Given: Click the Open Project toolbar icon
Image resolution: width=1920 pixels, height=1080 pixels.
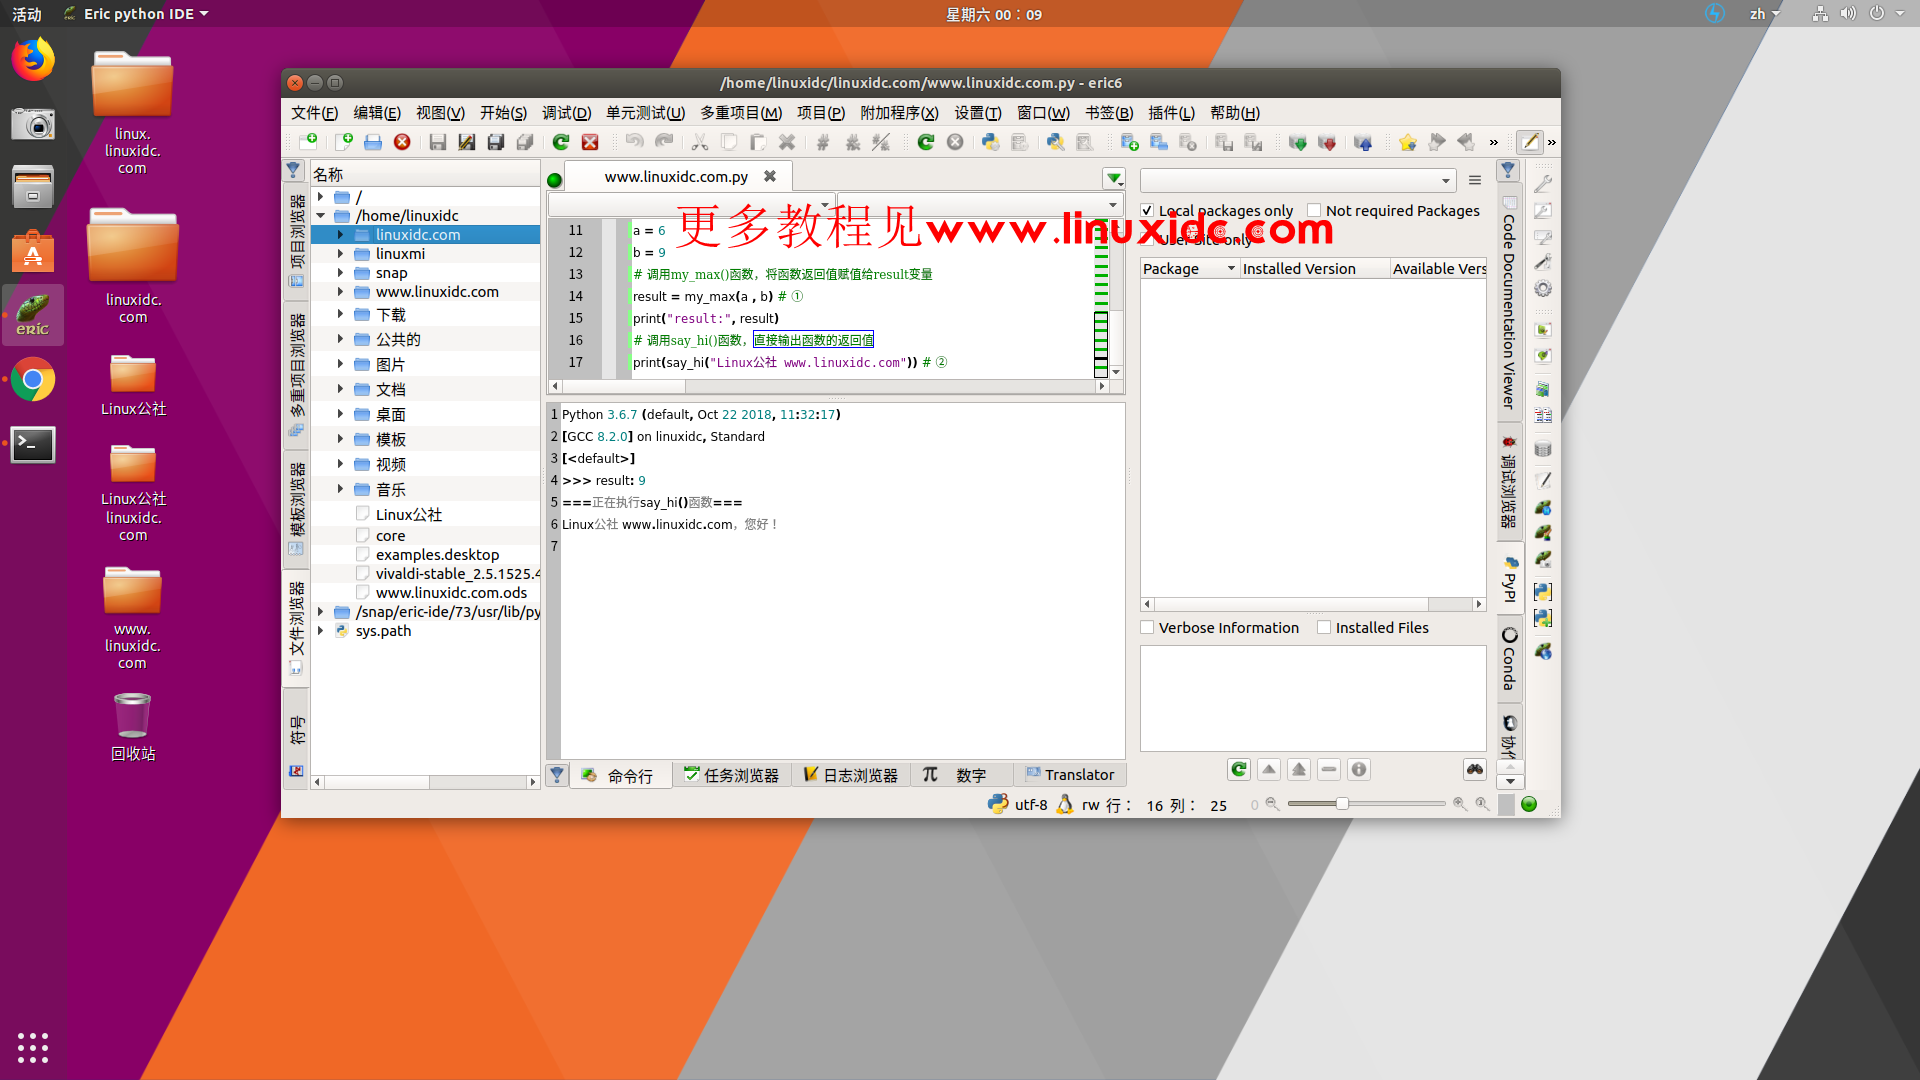Looking at the screenshot, I should [1159, 142].
